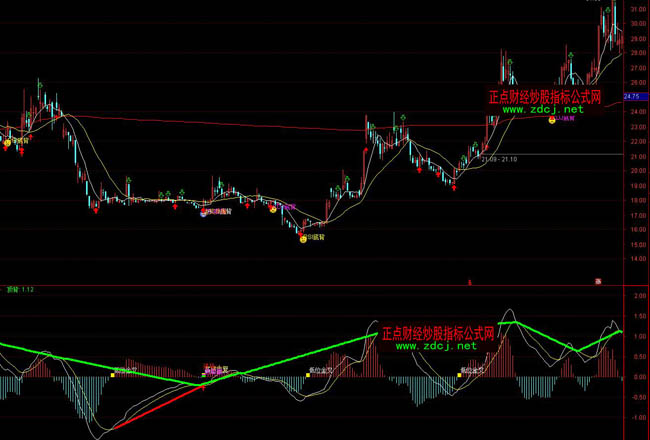Click the yellow golden-cross marker in the indicator middle
Image resolution: width=650 pixels, height=440 pixels.
[309, 376]
